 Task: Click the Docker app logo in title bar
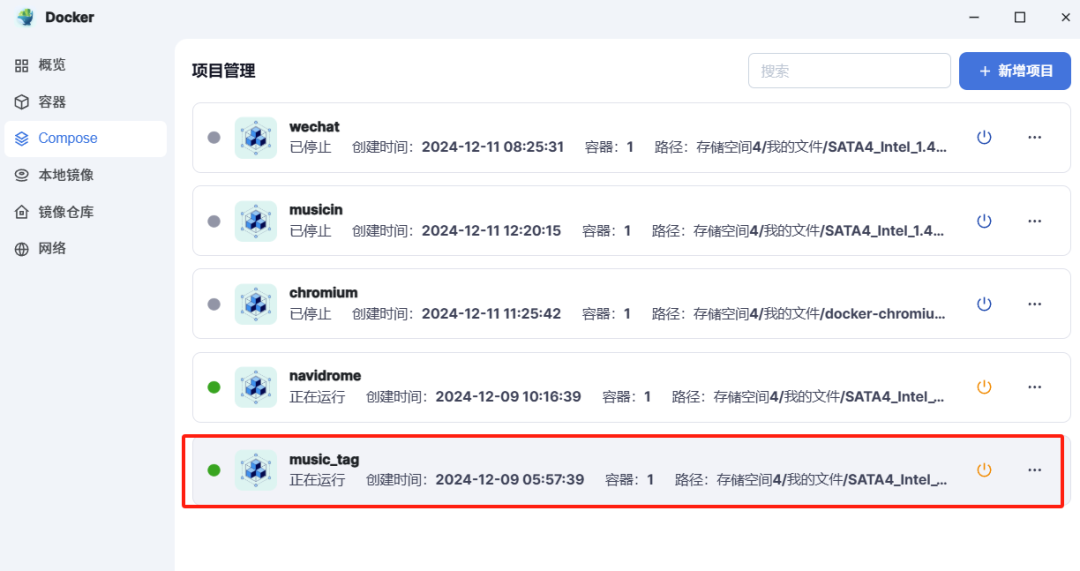click(x=26, y=17)
